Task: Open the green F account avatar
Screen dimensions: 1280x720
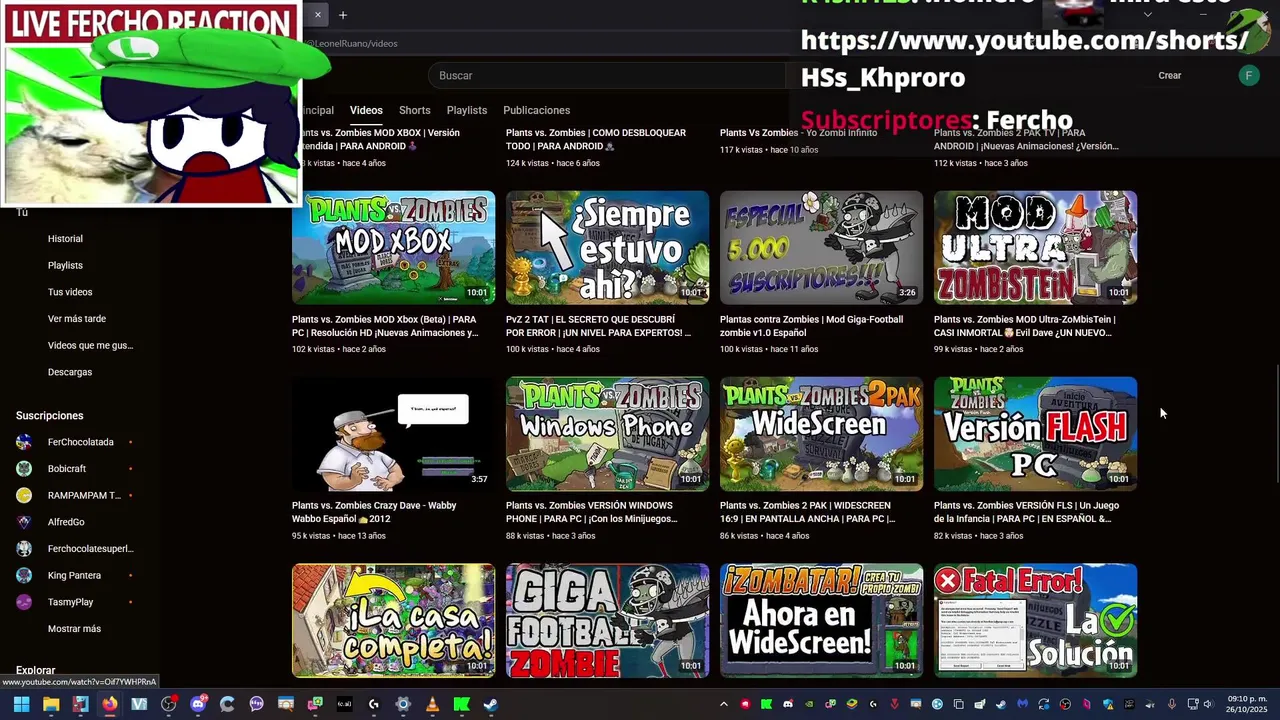Action: 1248,75
